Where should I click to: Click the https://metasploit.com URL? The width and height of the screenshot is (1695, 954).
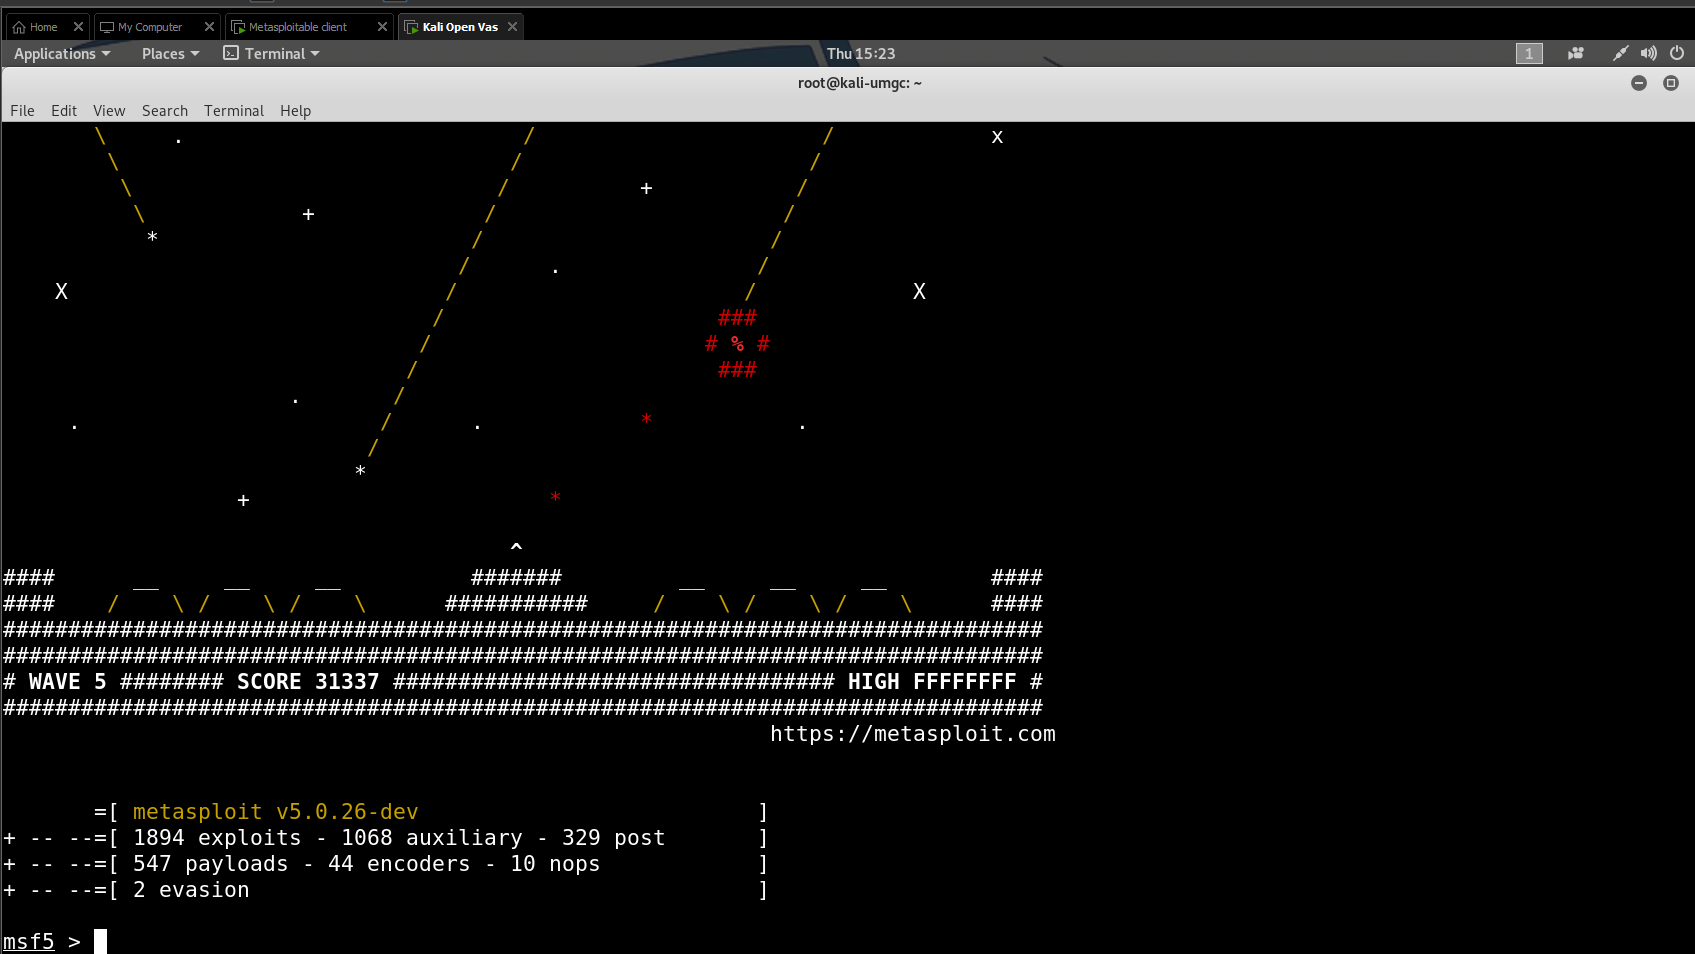(913, 734)
